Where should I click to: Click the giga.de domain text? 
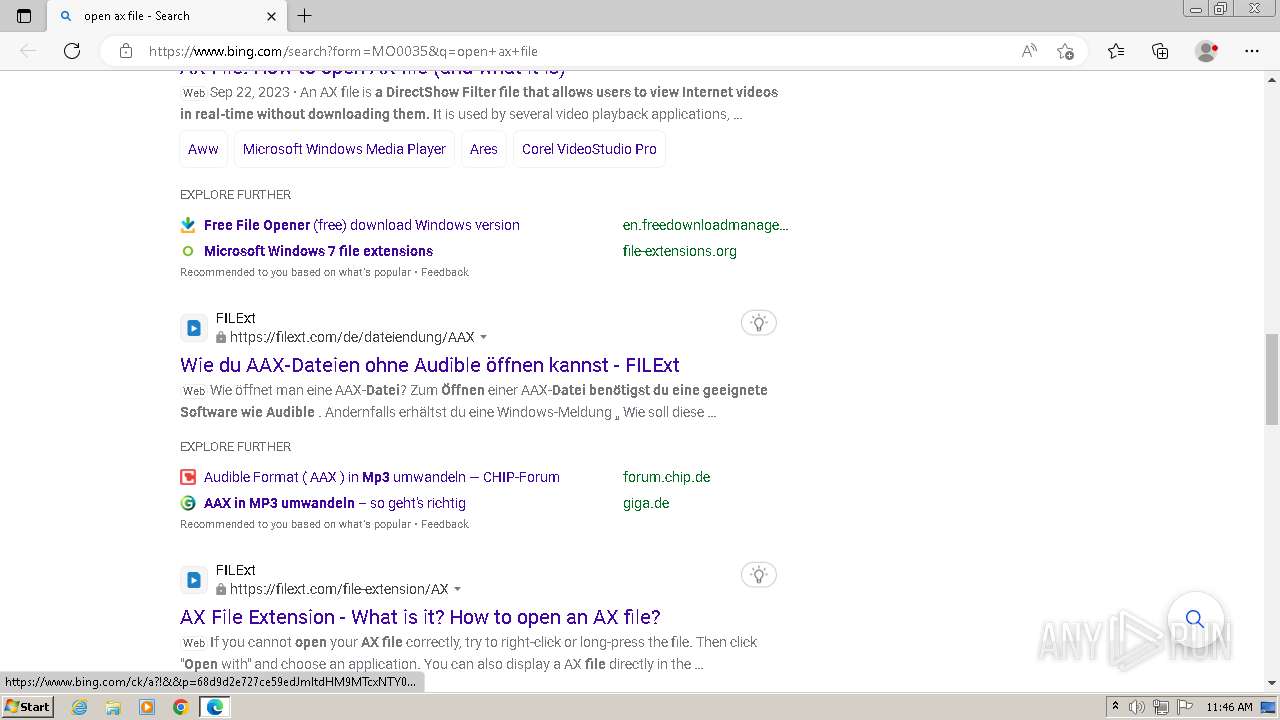tap(646, 503)
